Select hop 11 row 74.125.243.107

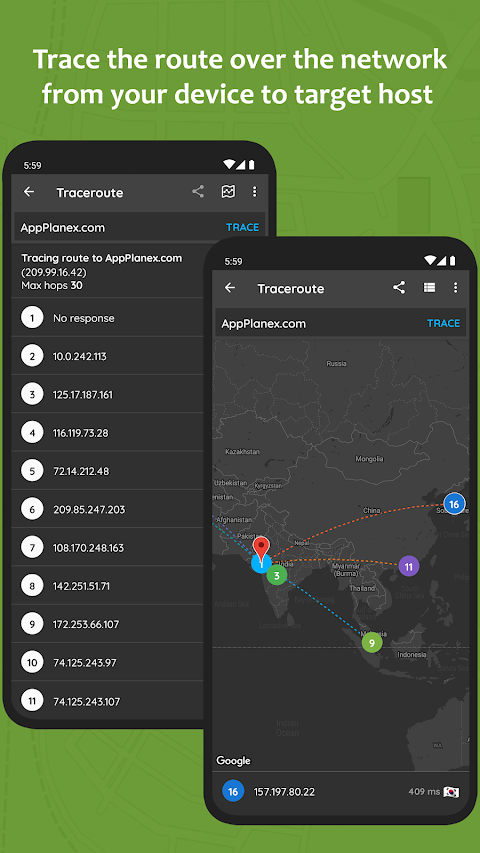coord(108,701)
